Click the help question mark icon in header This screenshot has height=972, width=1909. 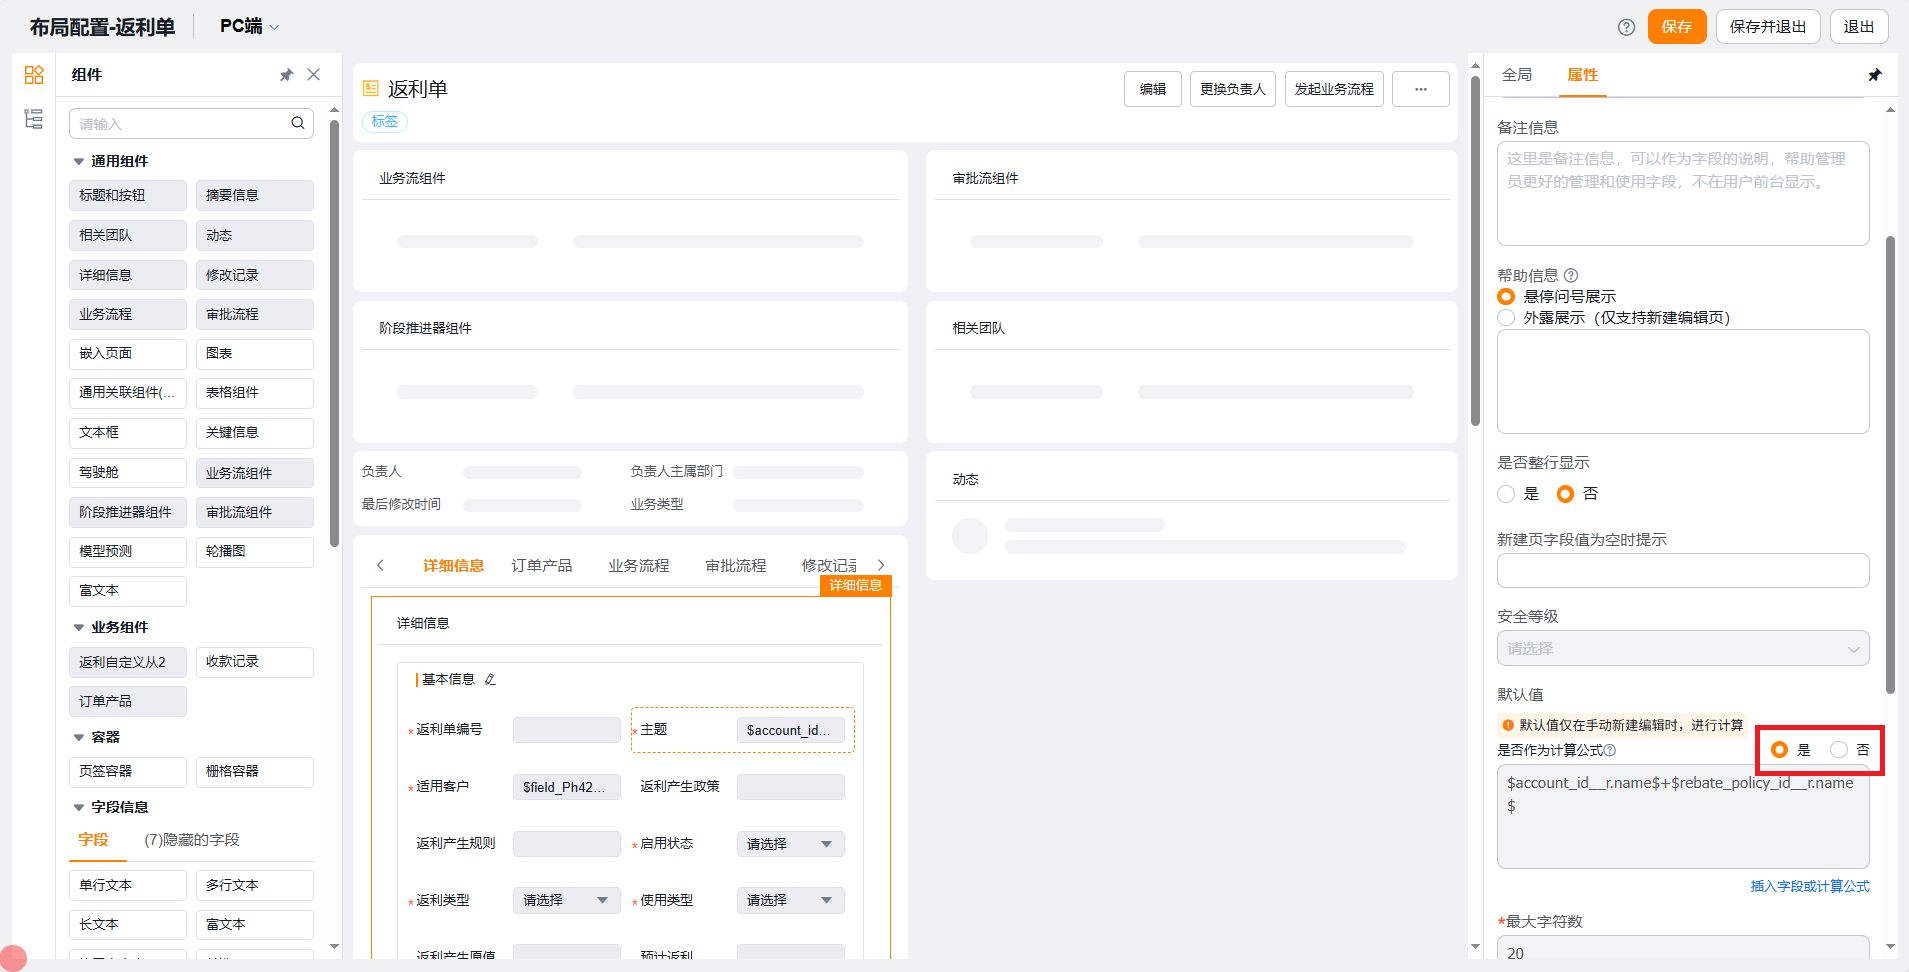[x=1626, y=27]
